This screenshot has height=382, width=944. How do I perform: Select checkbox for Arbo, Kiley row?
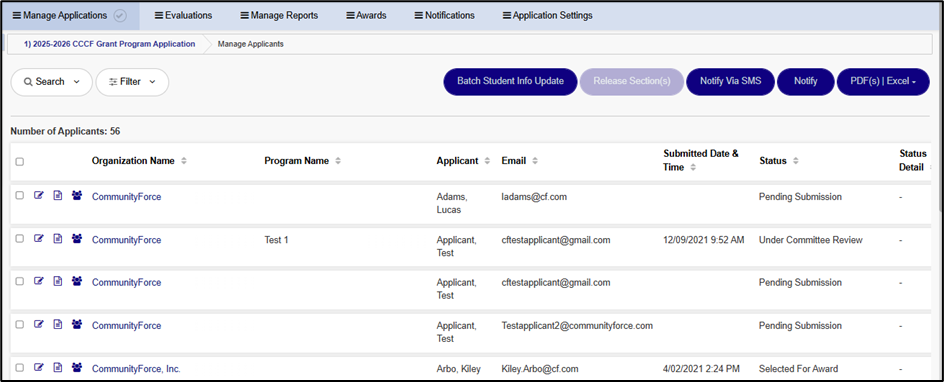(x=19, y=367)
